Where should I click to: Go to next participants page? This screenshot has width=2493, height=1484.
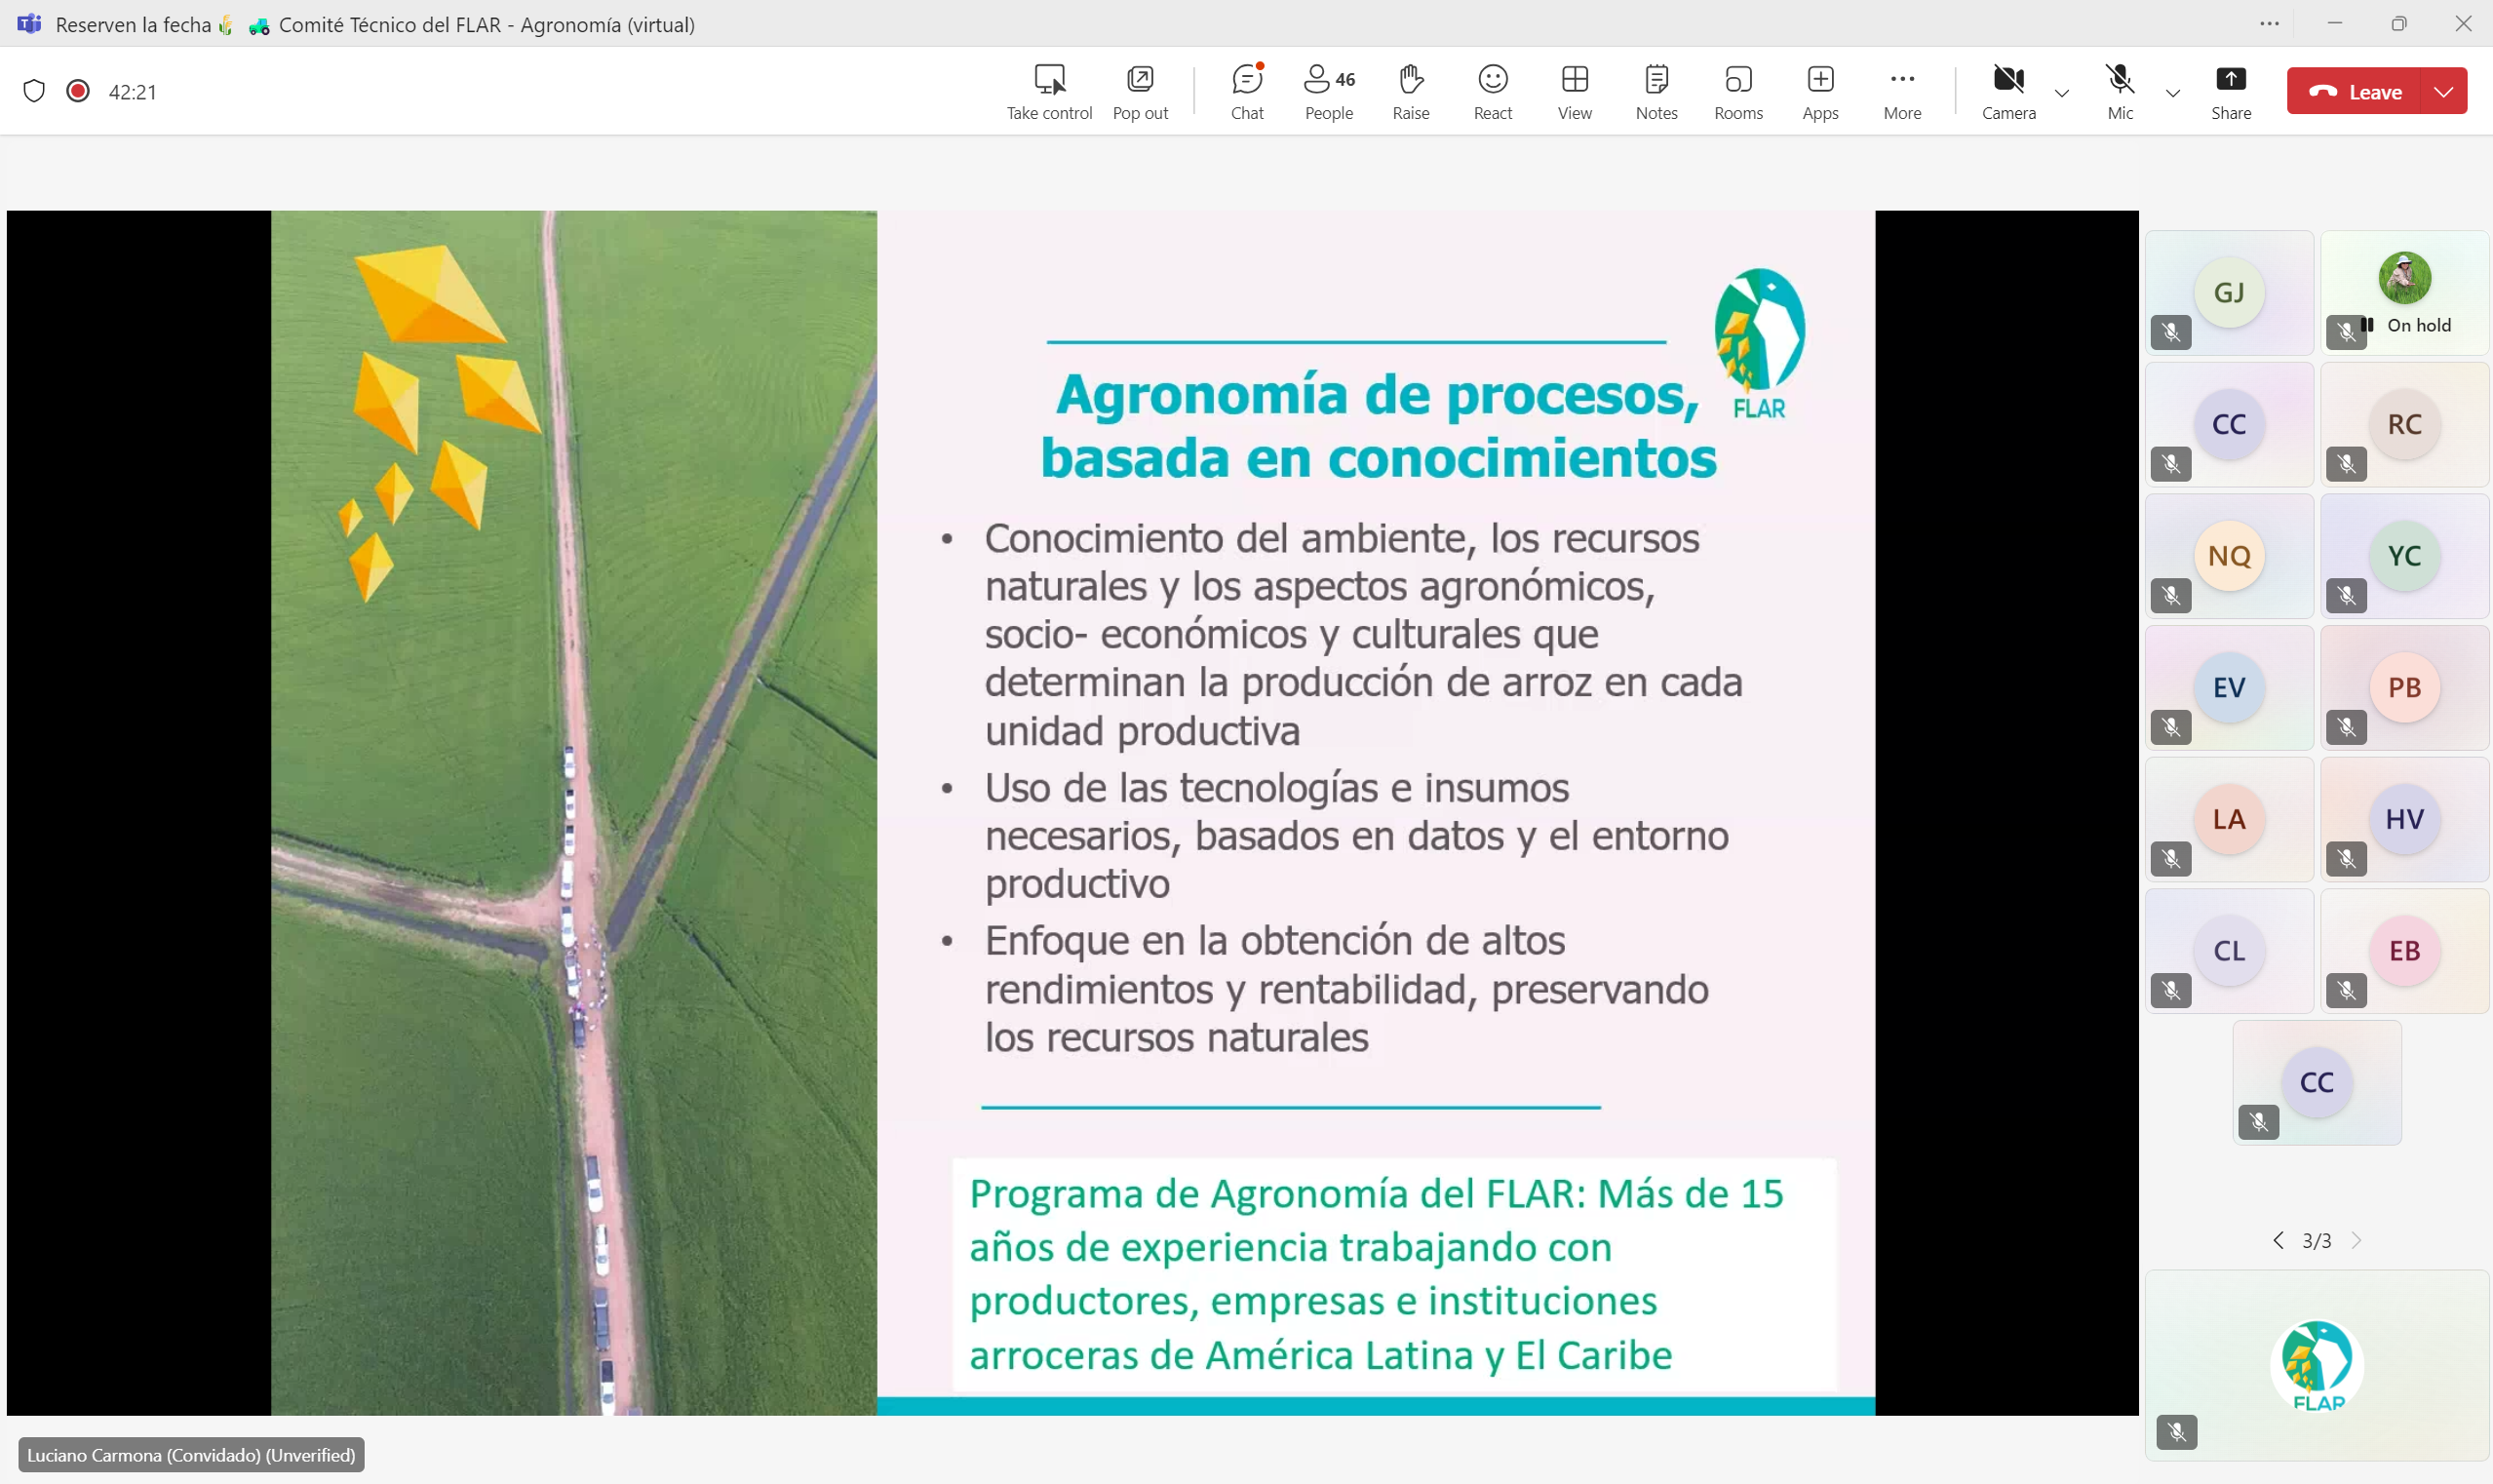pos(2357,1240)
